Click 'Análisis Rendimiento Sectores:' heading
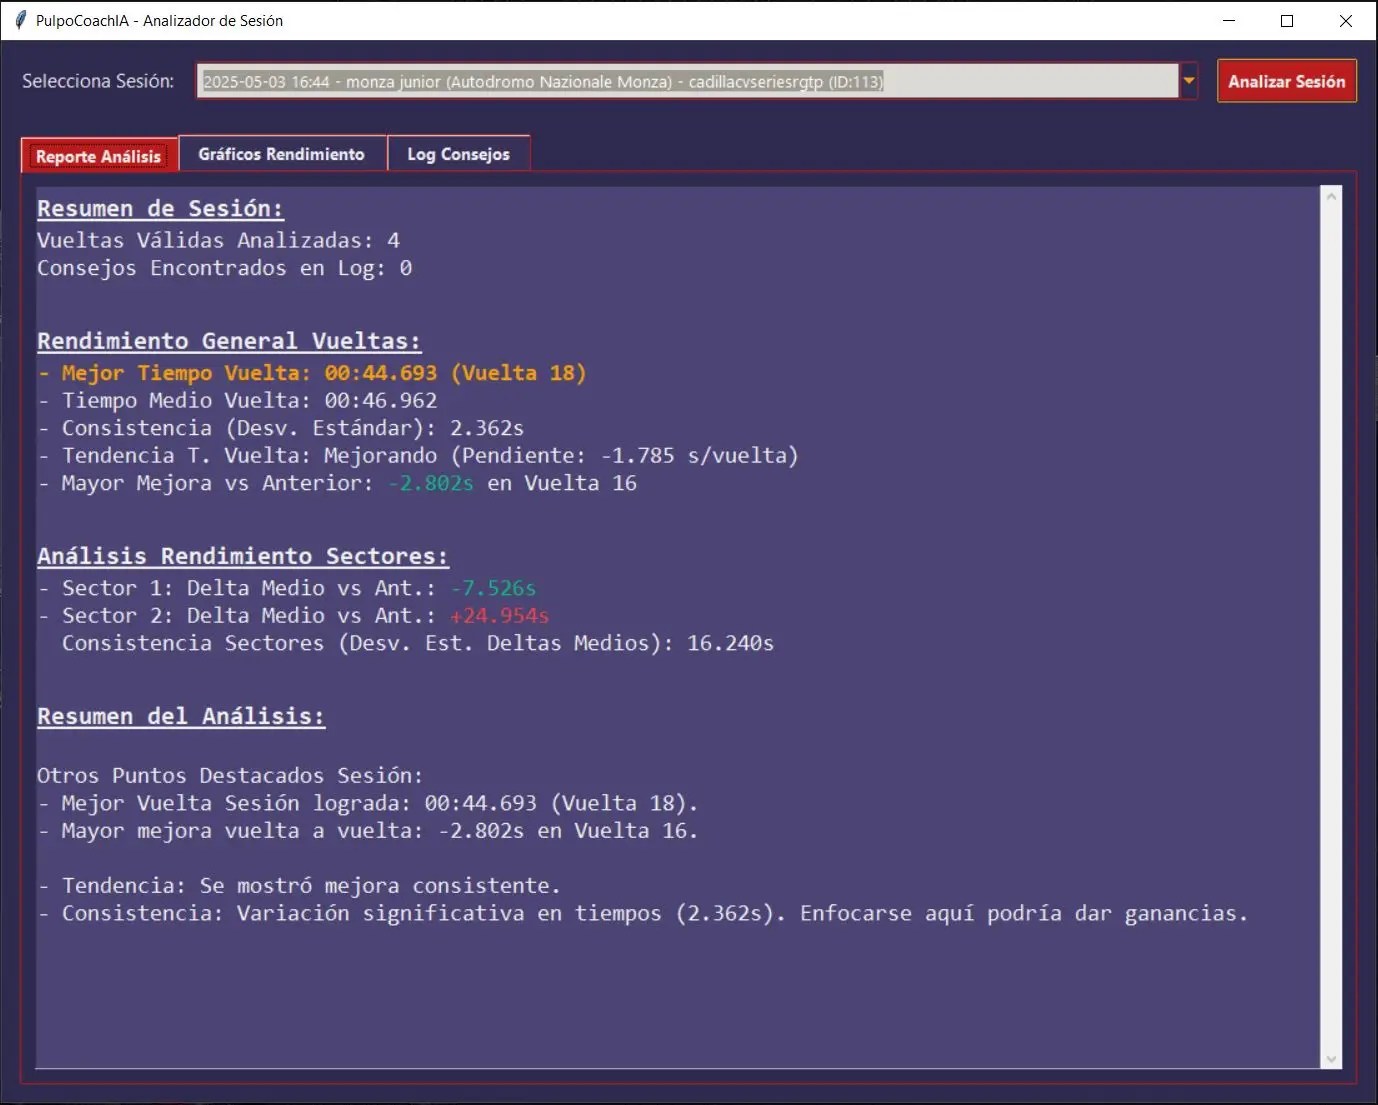 tap(243, 556)
